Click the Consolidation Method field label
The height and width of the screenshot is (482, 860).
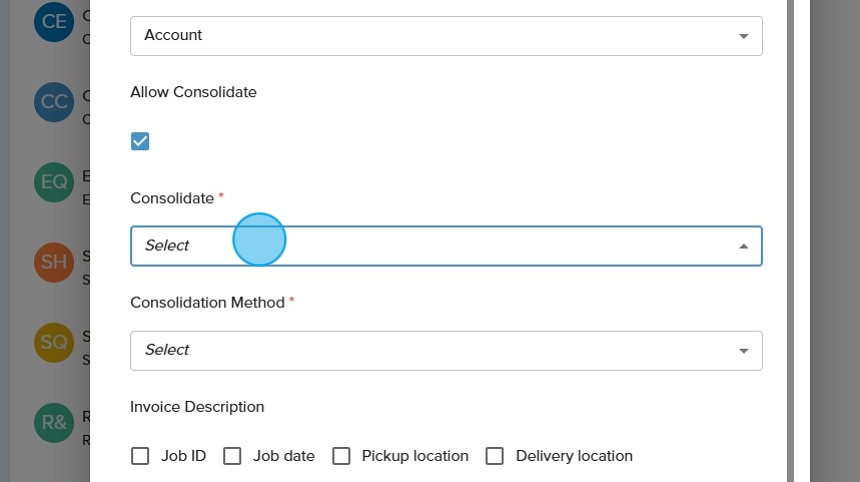coord(207,302)
